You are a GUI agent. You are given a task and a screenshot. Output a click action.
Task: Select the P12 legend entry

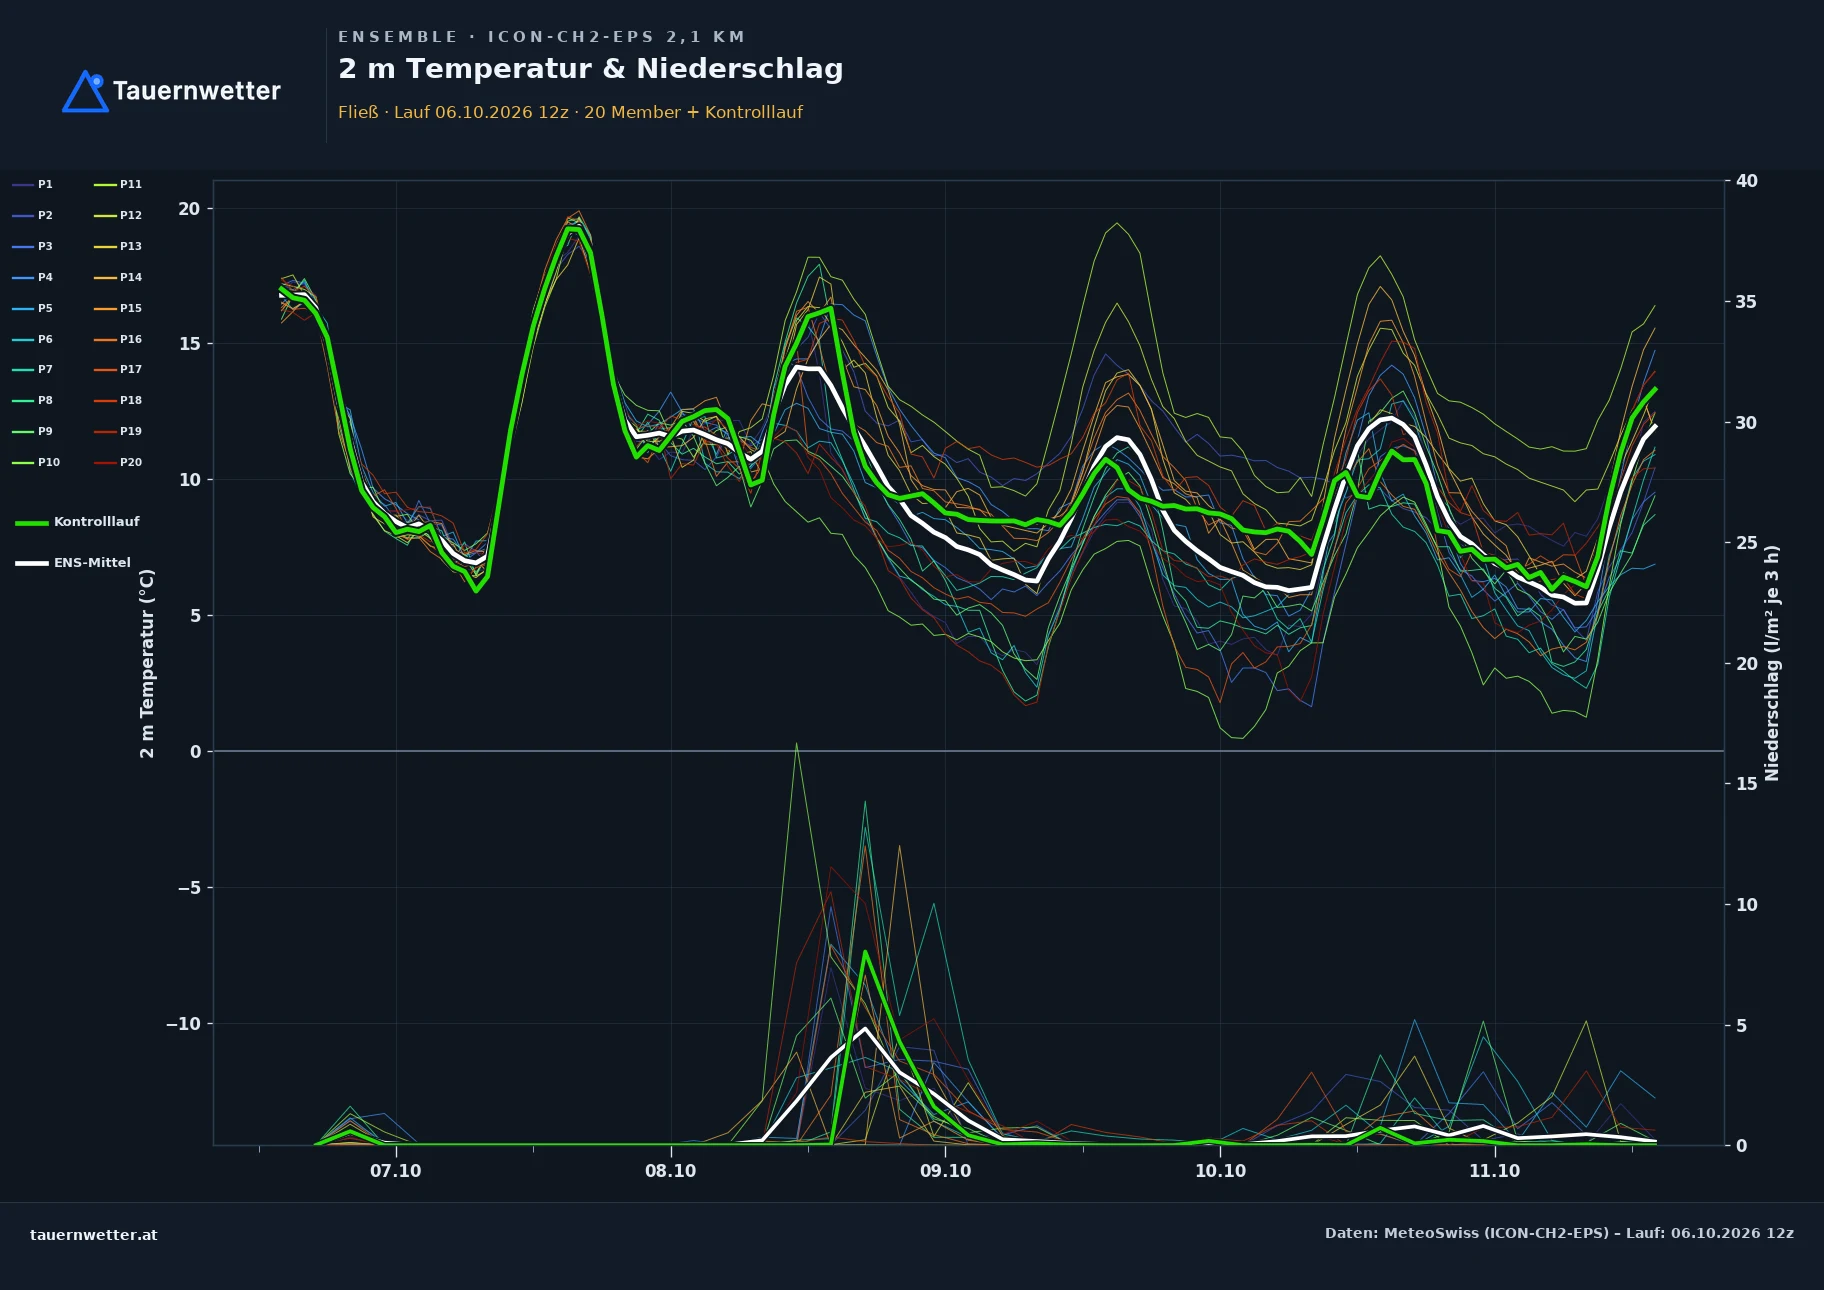click(x=118, y=215)
